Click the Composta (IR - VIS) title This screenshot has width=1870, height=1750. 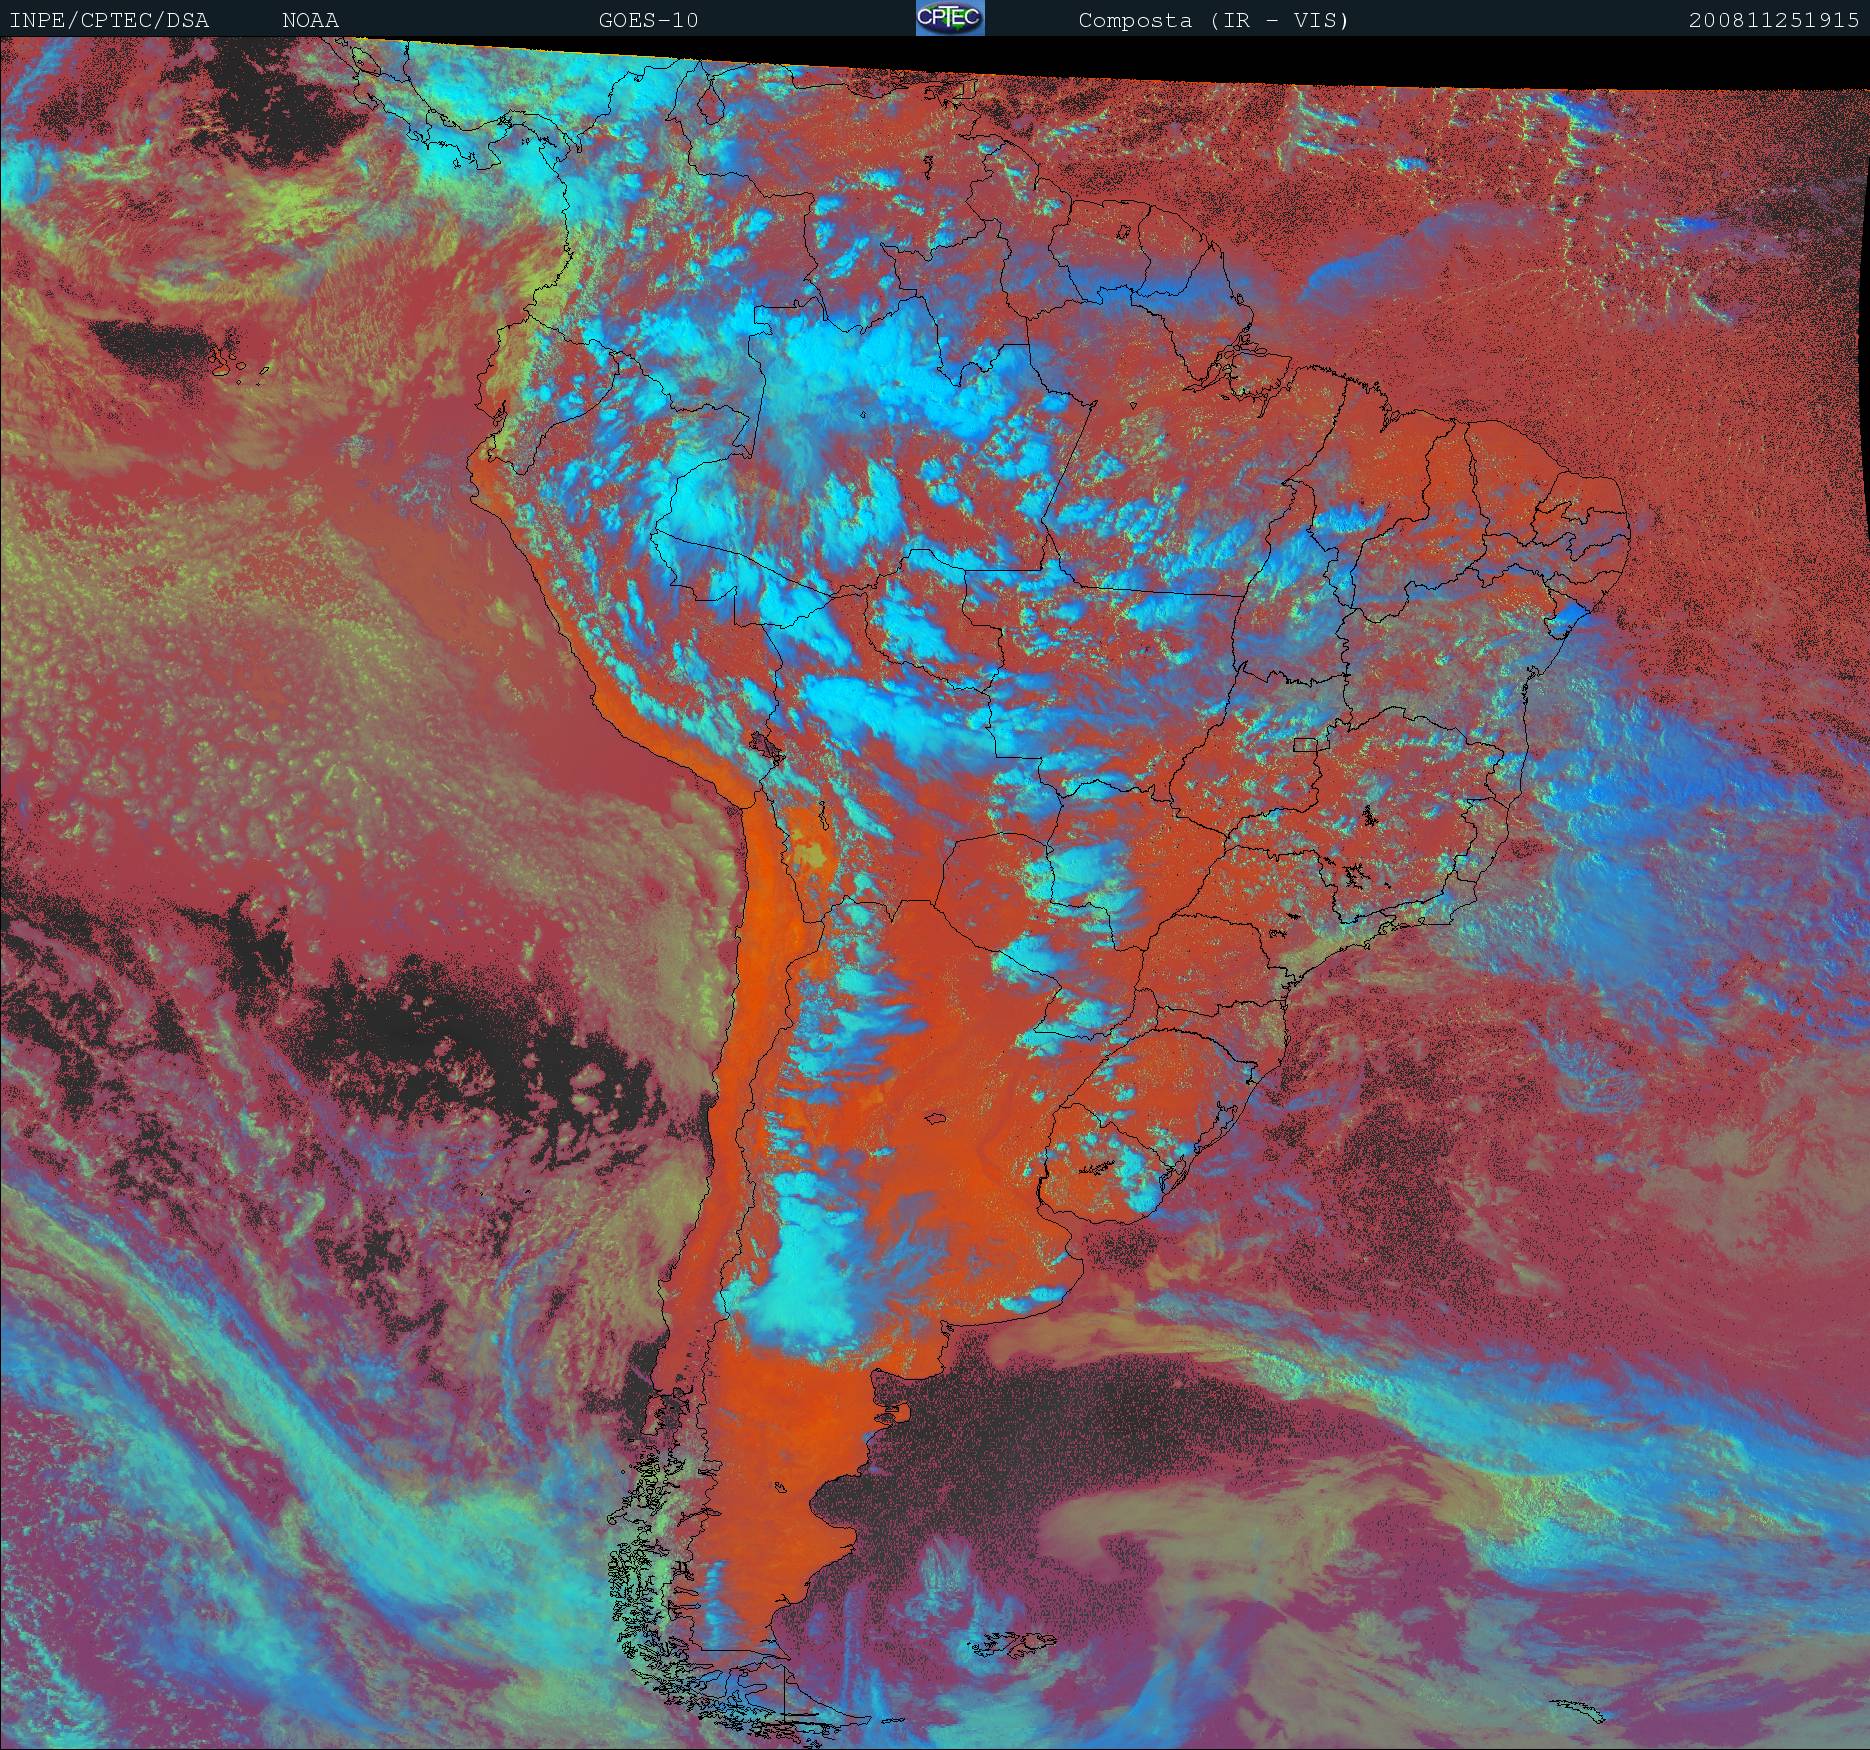(1213, 20)
